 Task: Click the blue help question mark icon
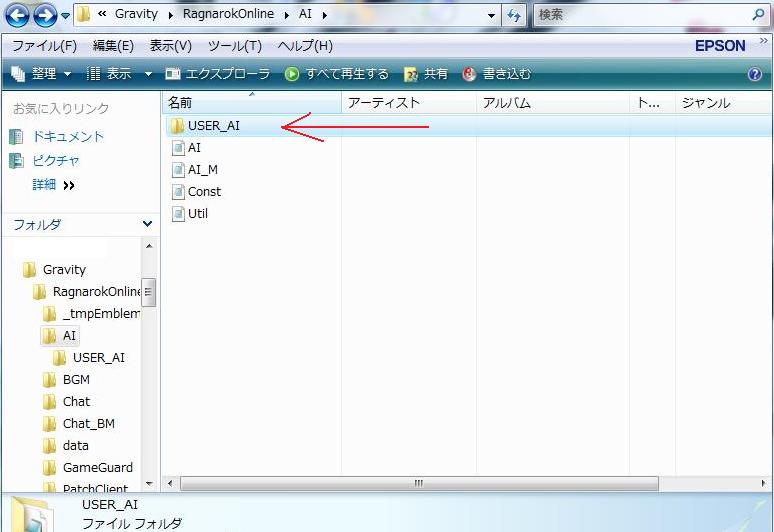click(755, 74)
